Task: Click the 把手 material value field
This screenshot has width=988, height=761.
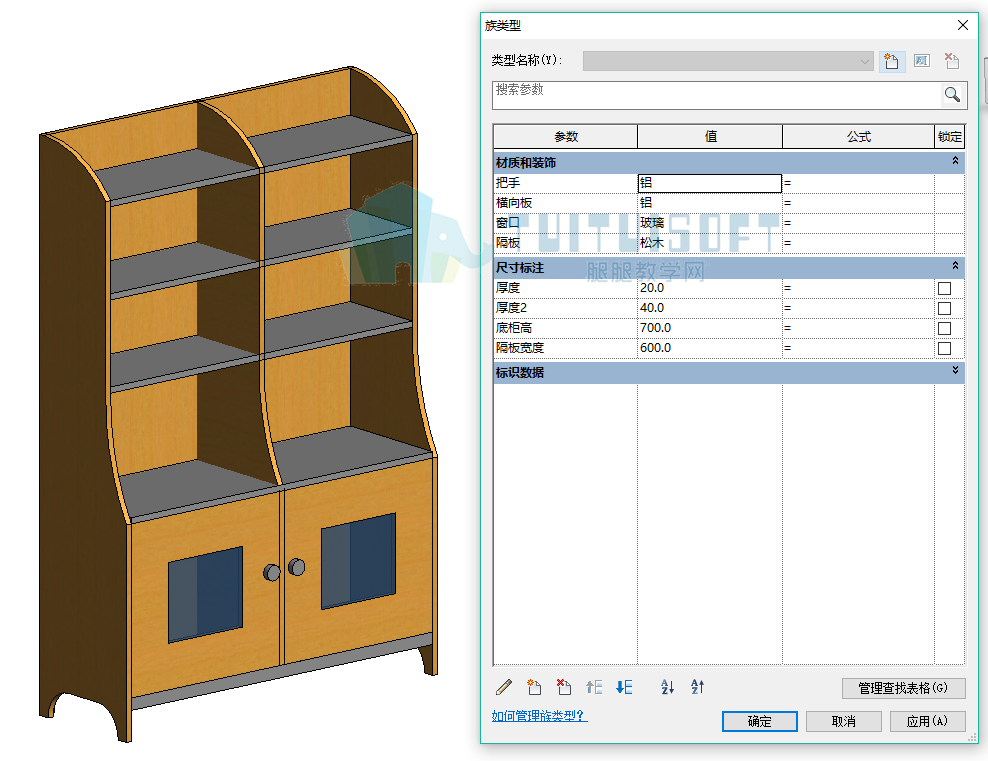Action: (709, 183)
